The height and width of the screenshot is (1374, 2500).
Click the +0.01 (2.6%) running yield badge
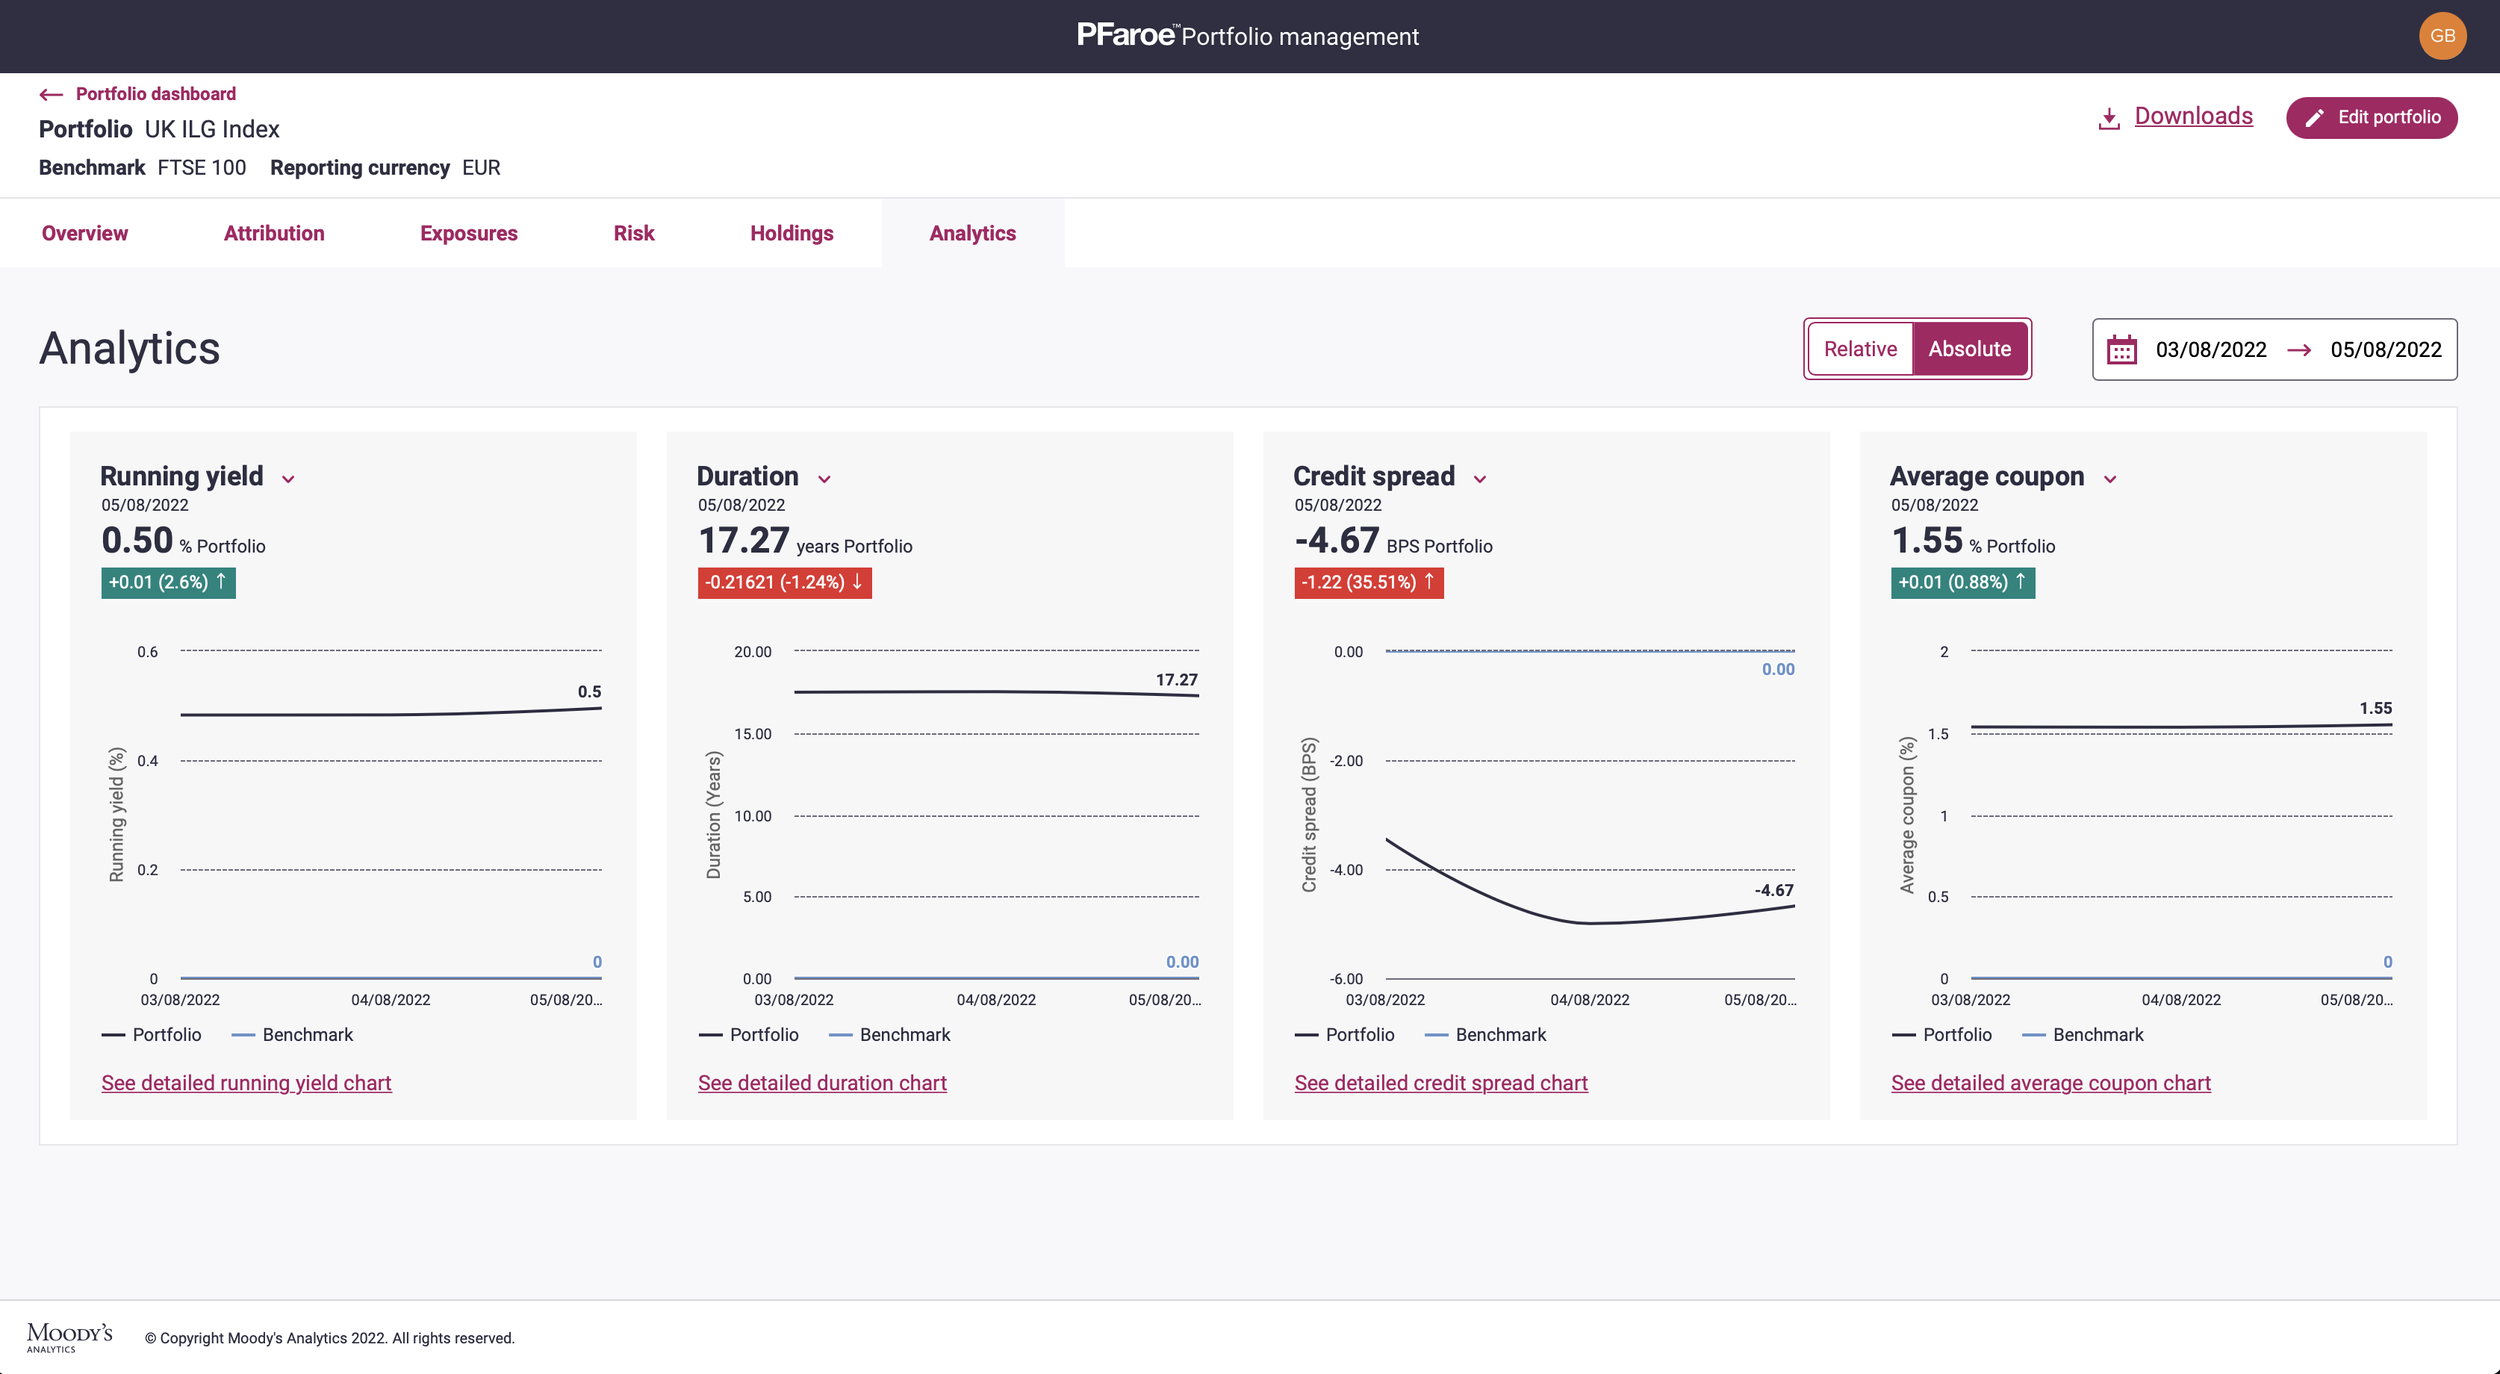[x=168, y=582]
